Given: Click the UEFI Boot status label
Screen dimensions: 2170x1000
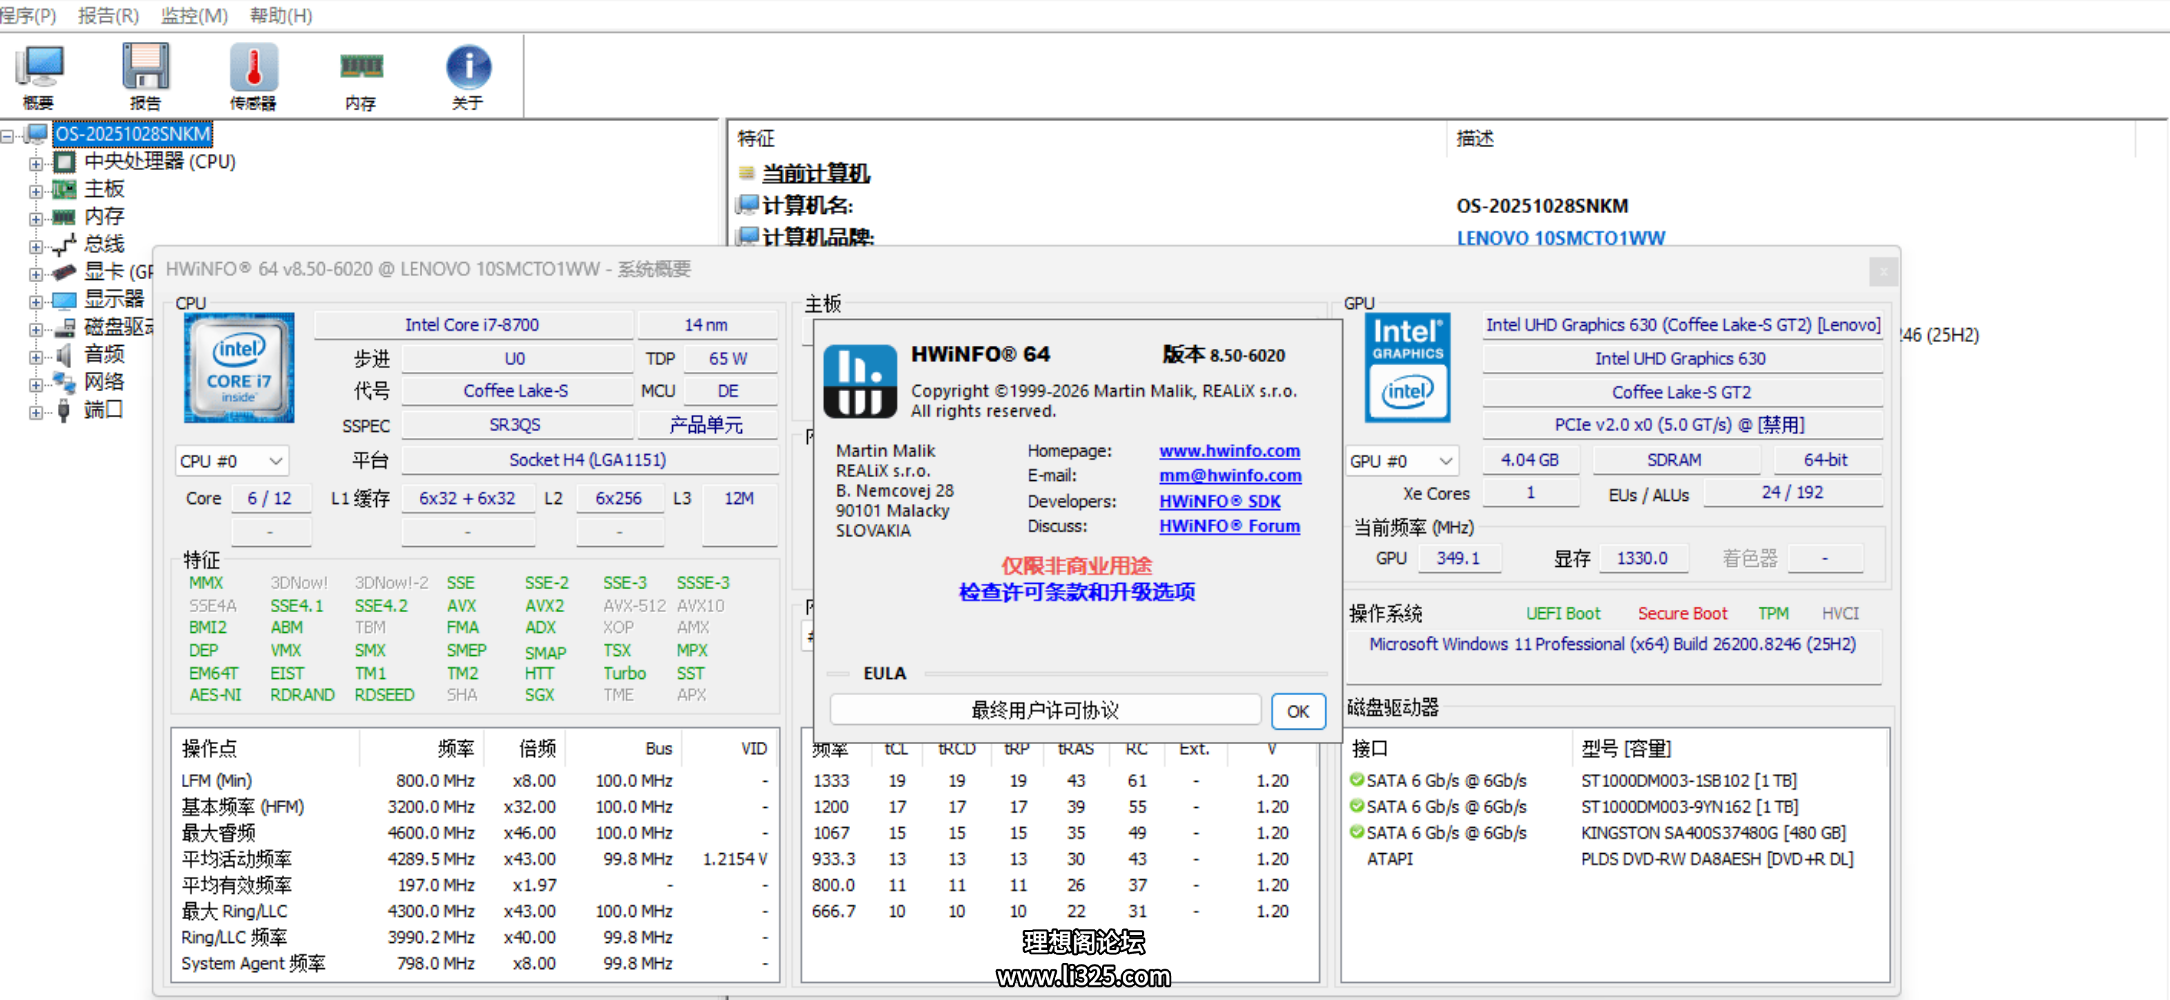Looking at the screenshot, I should tap(1563, 614).
